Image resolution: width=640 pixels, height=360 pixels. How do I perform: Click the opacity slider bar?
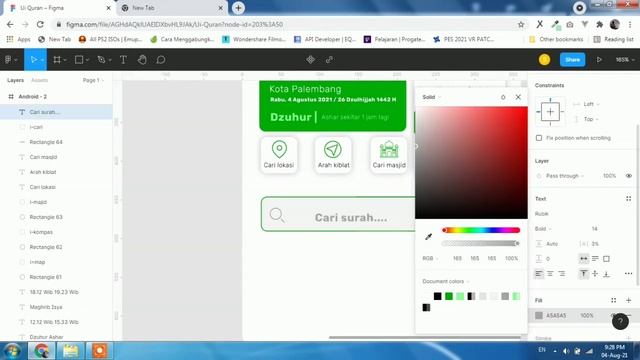(481, 244)
